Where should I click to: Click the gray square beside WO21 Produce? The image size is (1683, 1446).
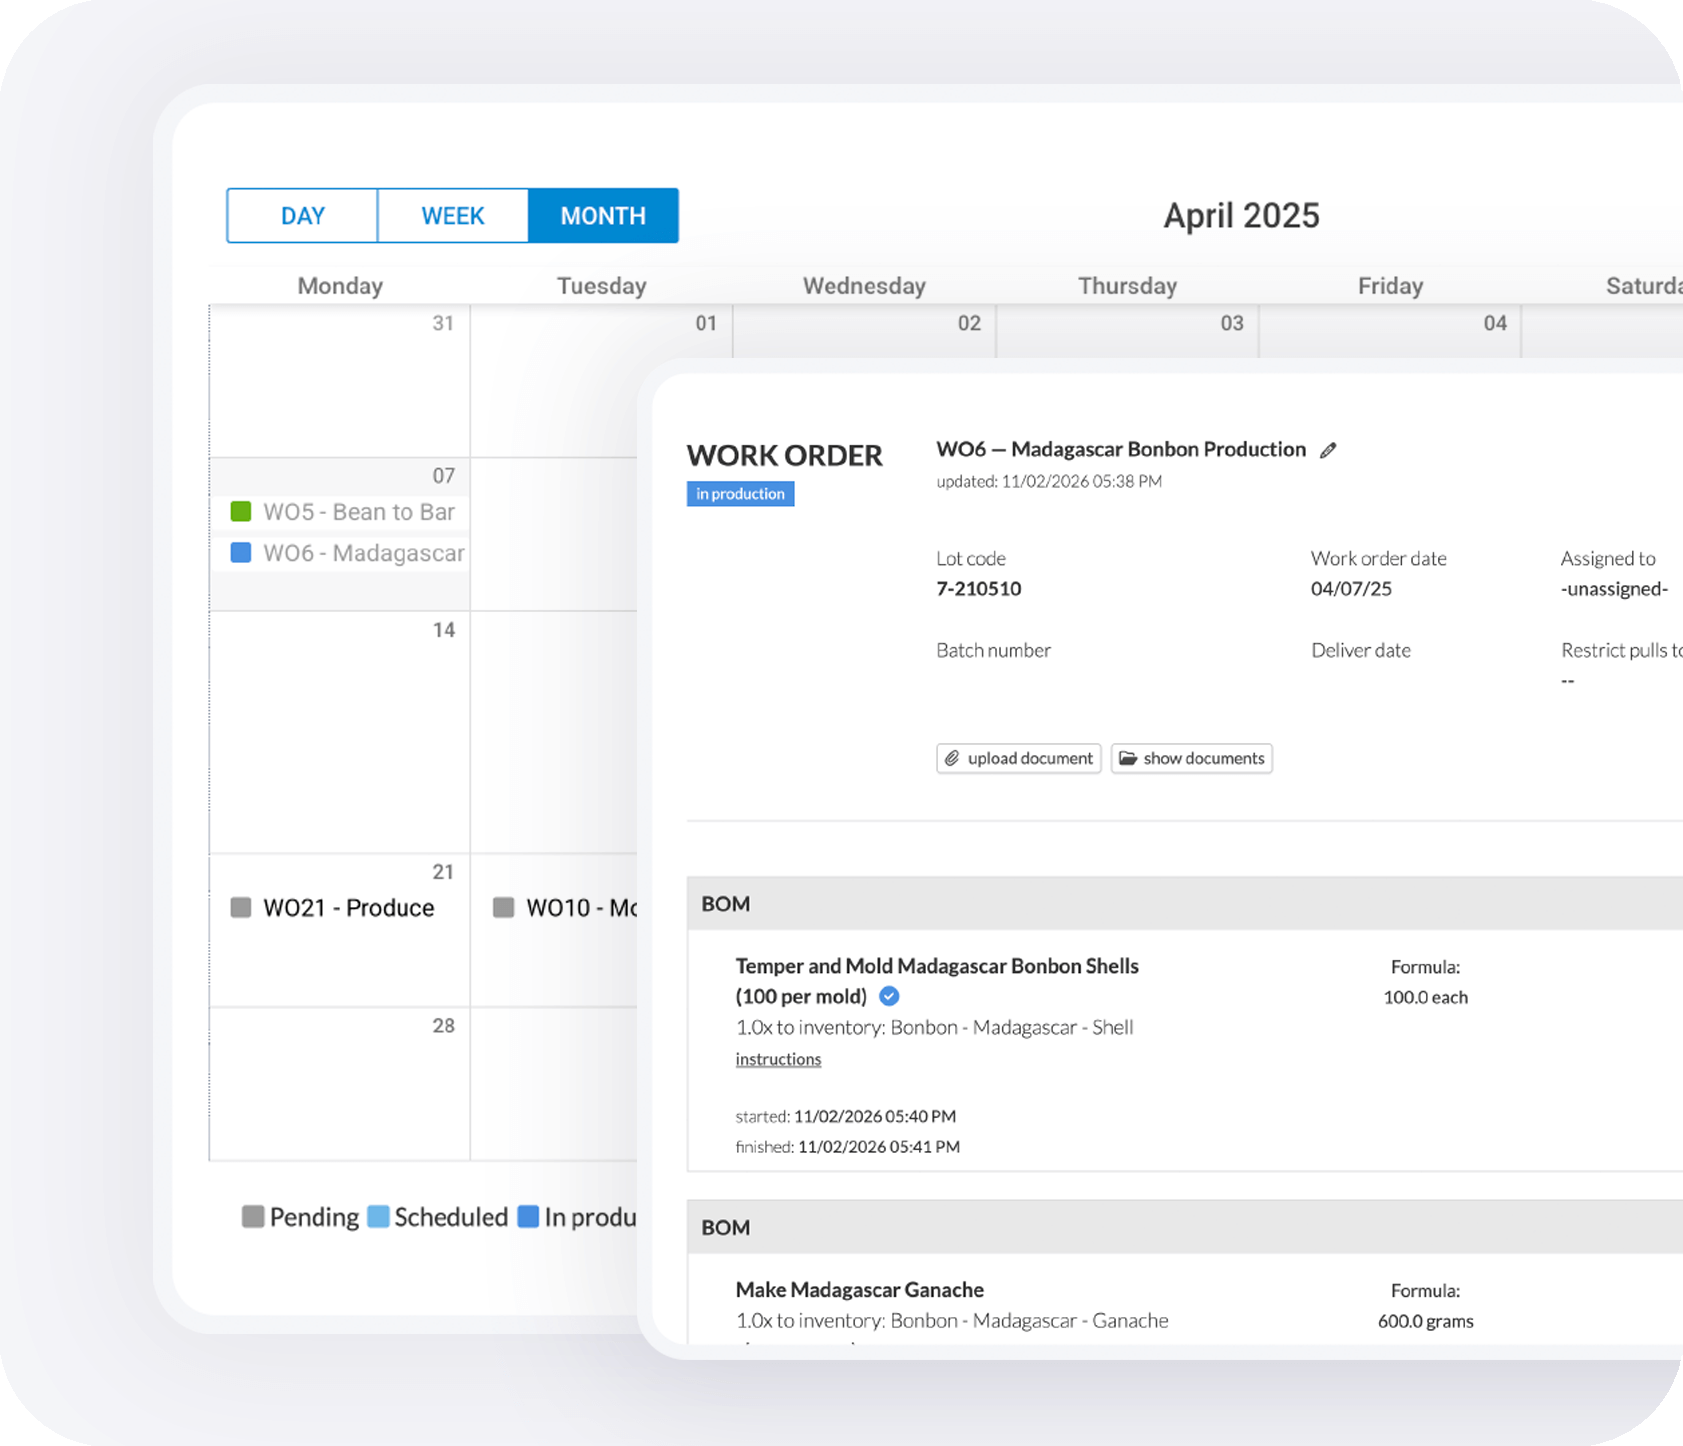pyautogui.click(x=241, y=908)
